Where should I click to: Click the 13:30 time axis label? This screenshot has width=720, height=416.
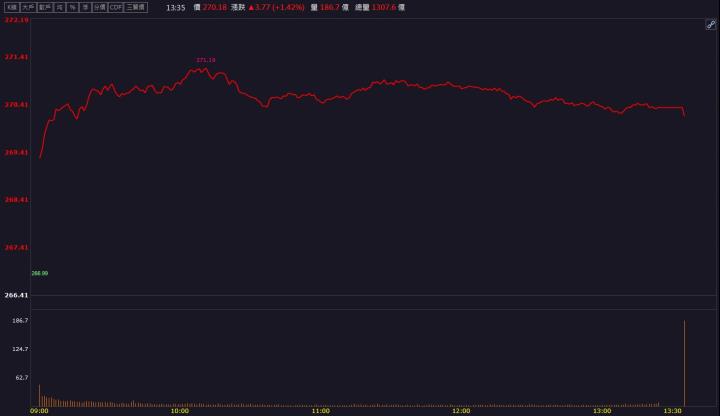point(673,411)
